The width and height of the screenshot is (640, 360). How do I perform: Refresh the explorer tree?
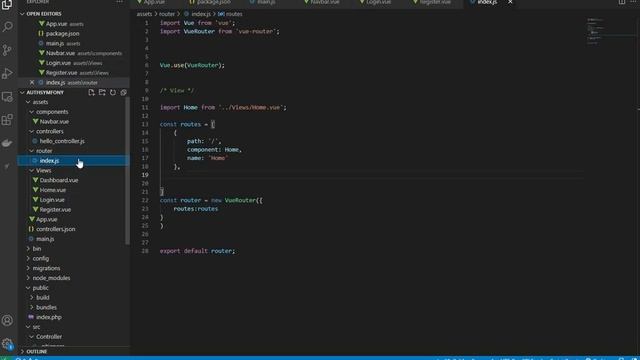113,93
